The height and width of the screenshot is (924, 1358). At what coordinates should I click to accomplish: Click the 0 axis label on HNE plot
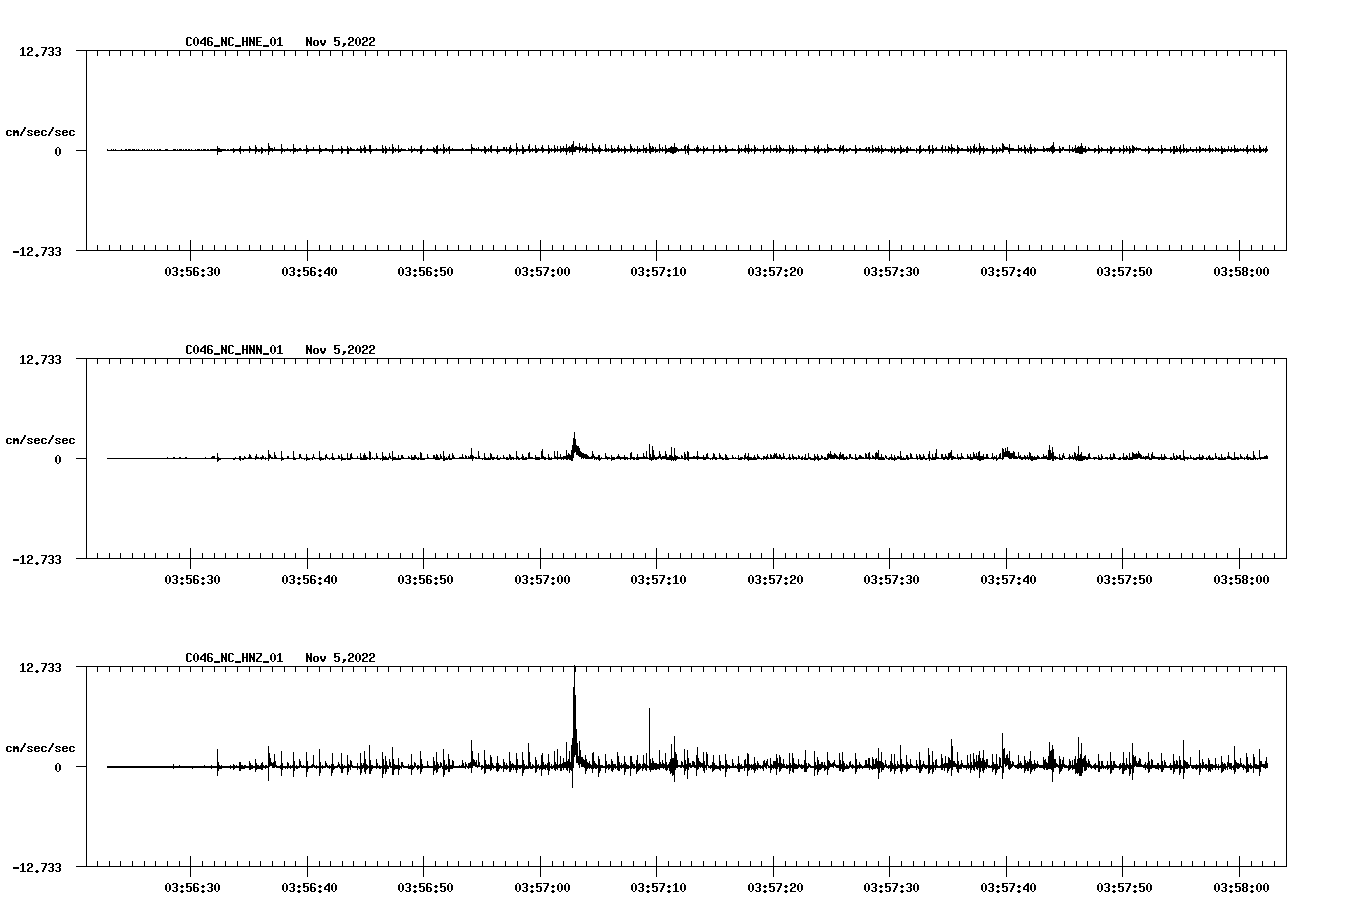tap(58, 152)
